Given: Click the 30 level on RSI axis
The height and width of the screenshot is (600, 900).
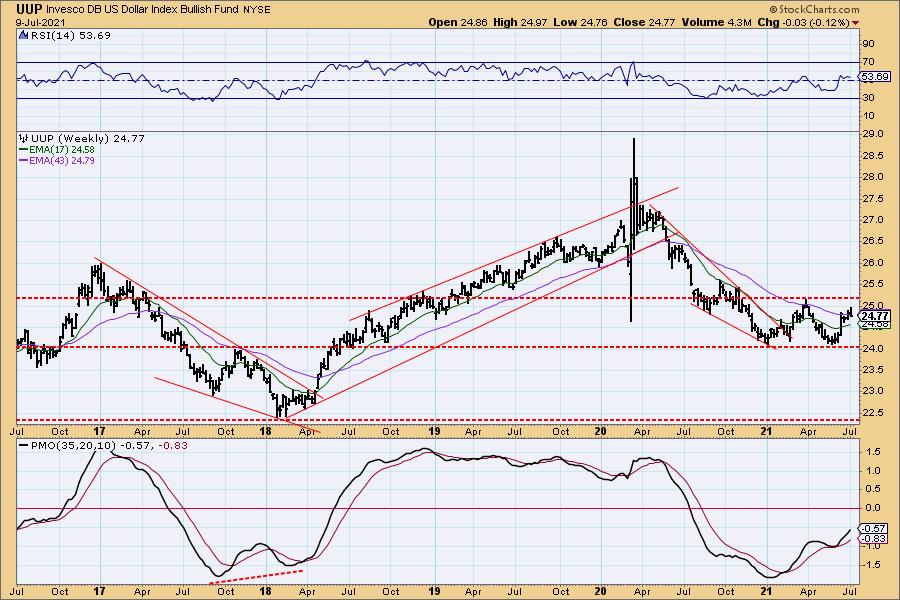Looking at the screenshot, I should click(x=868, y=98).
